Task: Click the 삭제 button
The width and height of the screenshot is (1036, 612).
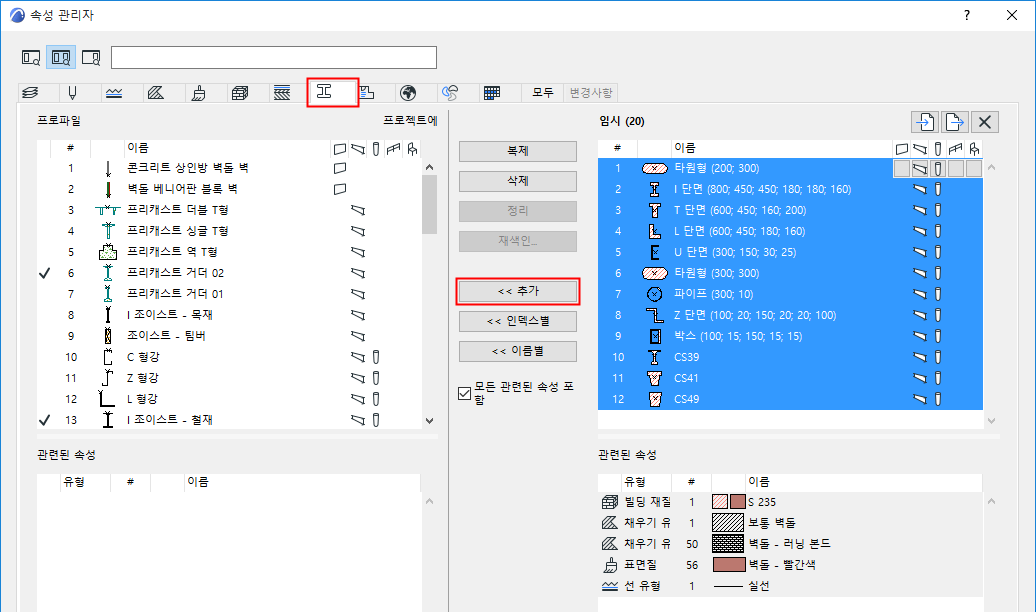Action: (518, 180)
